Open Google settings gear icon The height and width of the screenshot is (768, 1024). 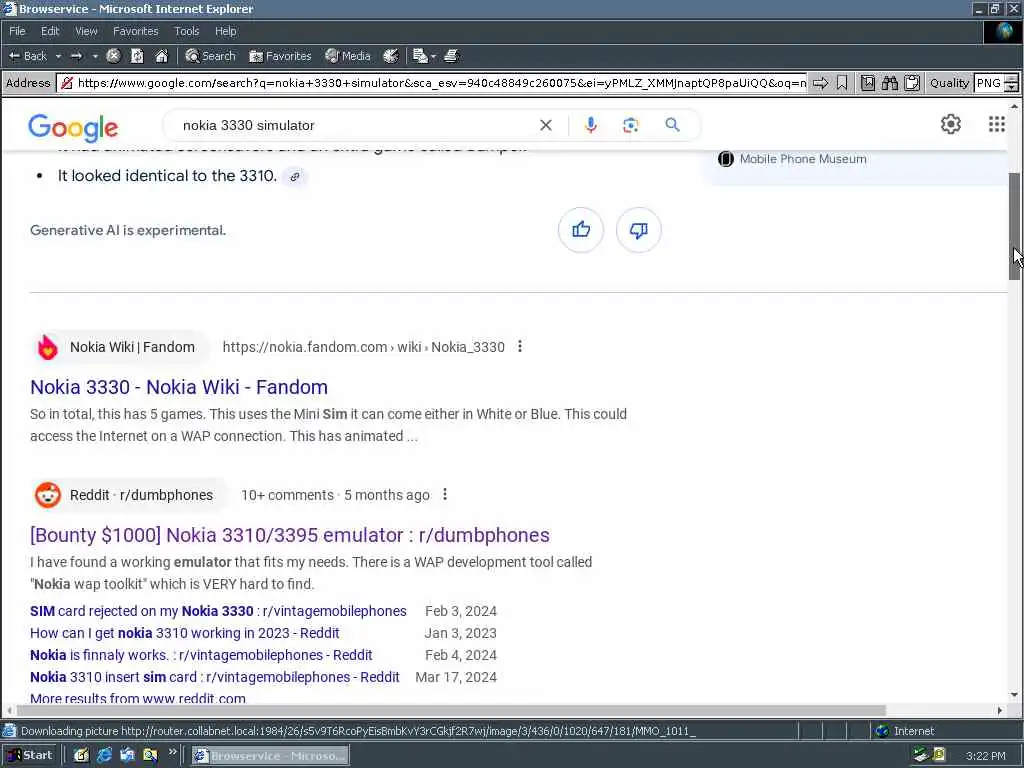point(950,124)
